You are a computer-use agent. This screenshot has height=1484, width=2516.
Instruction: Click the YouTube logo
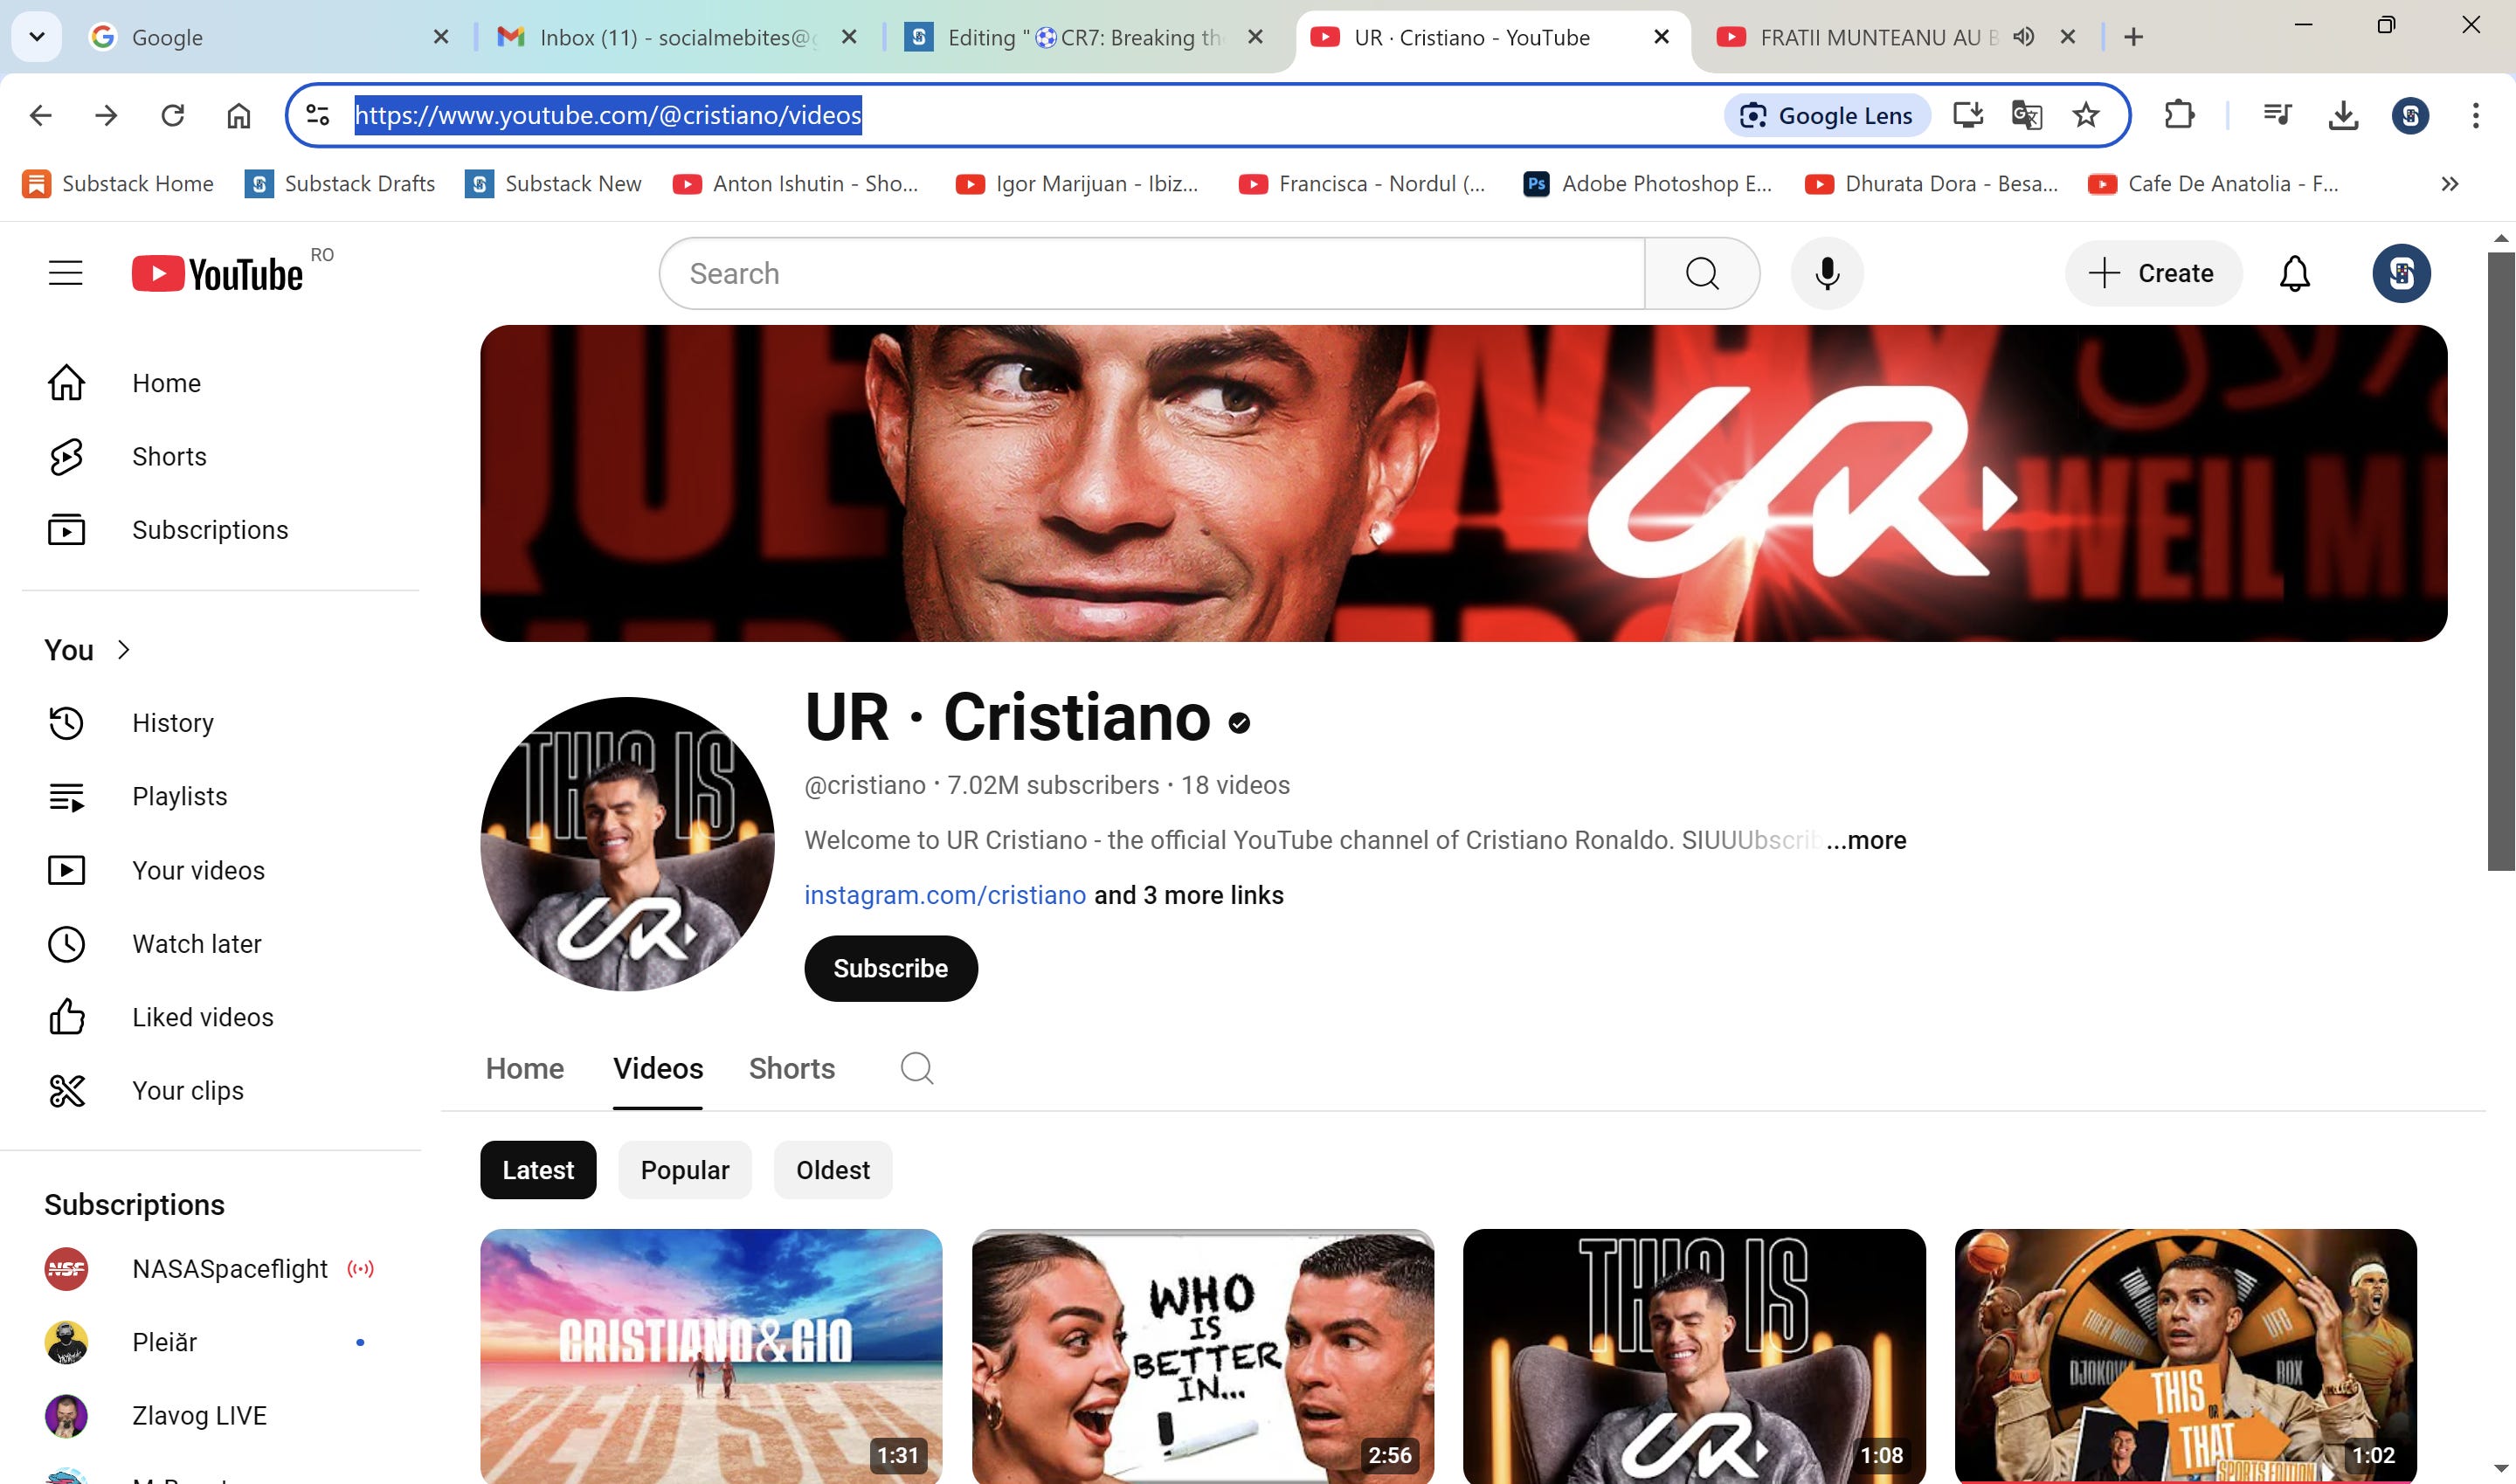pos(218,273)
